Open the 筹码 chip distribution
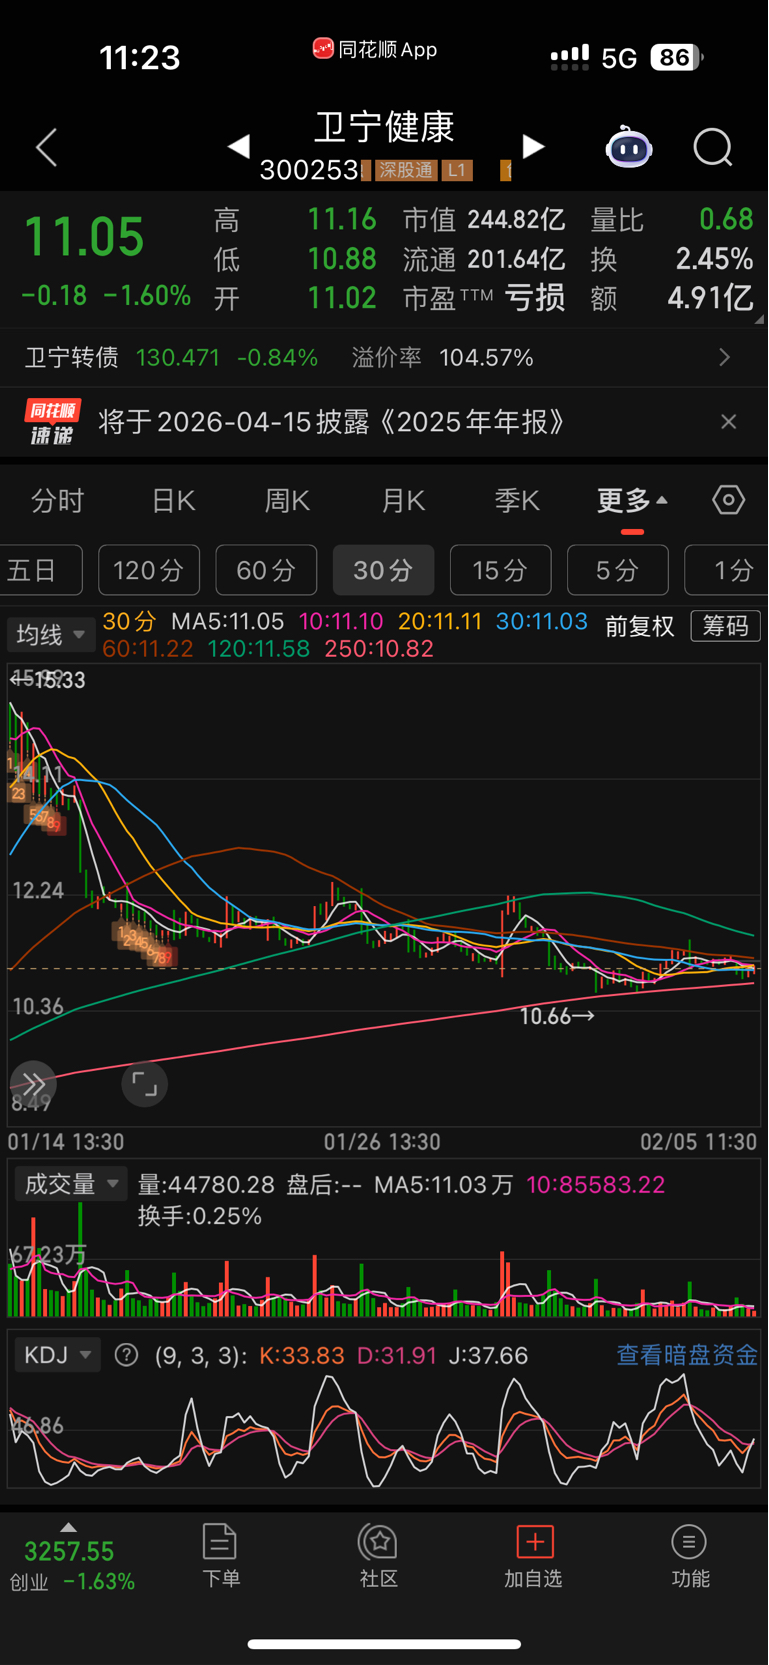Screen dimensions: 769x1665 point(726,626)
